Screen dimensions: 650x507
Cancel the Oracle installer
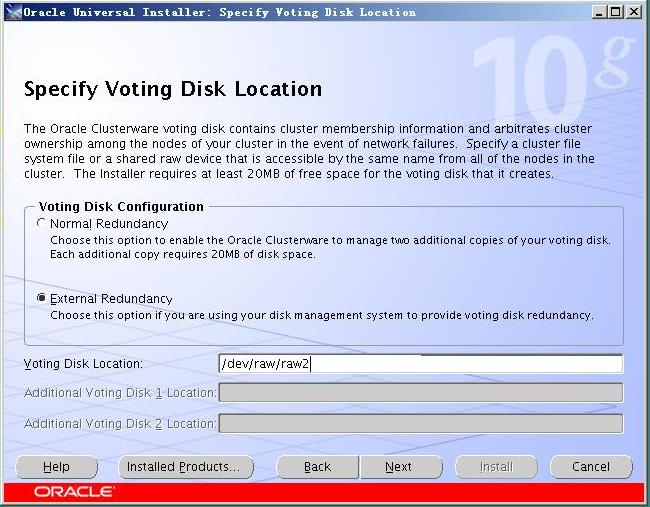(x=591, y=467)
